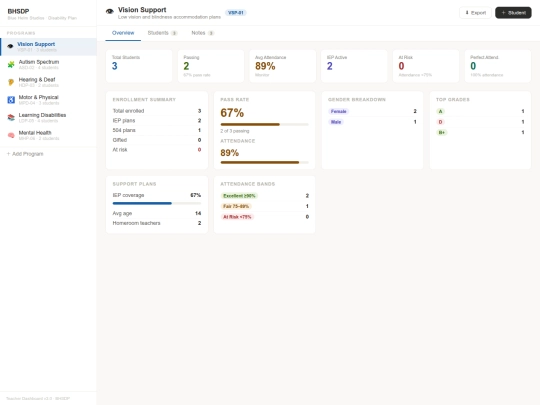Click the A grade badge
540x405 pixels.
pos(440,111)
